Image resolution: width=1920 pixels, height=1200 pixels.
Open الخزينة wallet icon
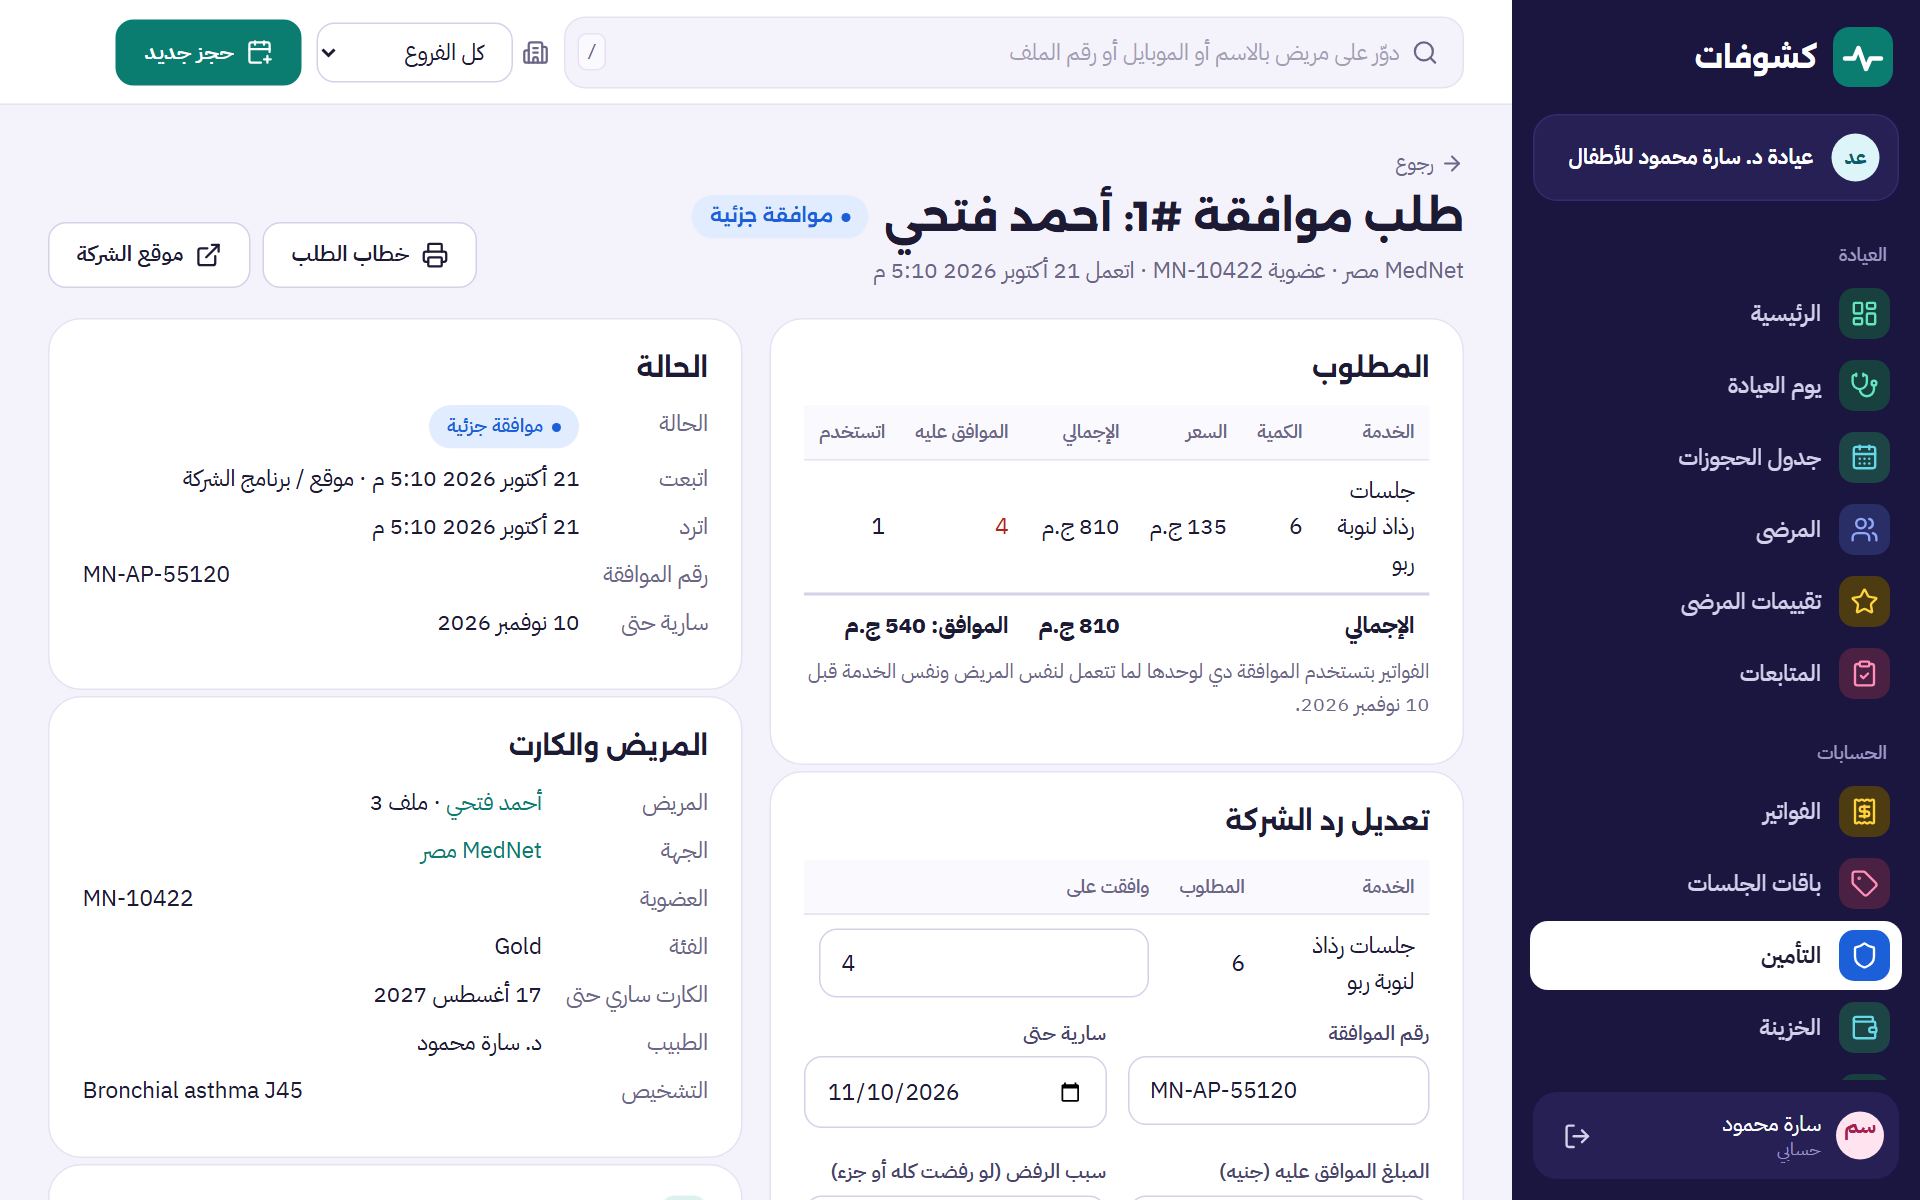coord(1864,1028)
